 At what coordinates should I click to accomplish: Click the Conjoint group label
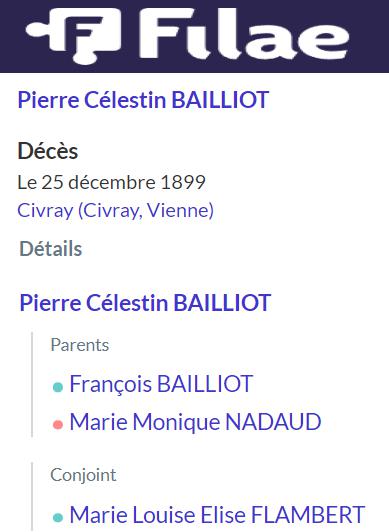coord(83,475)
